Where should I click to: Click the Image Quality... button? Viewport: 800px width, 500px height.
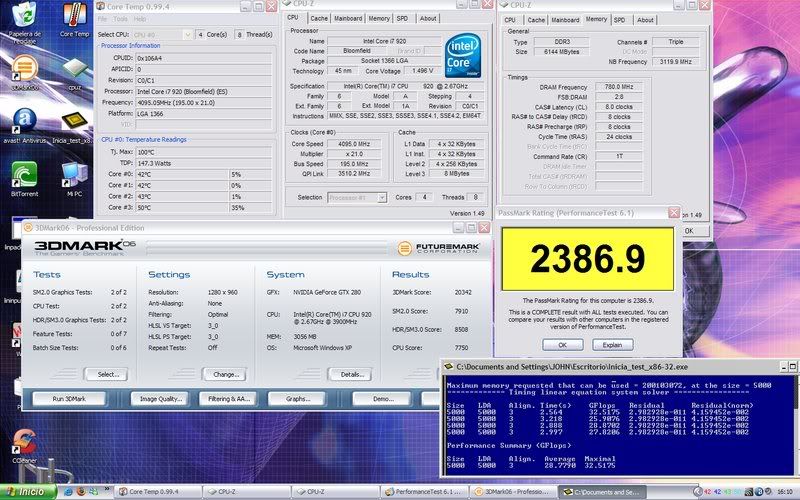160,399
